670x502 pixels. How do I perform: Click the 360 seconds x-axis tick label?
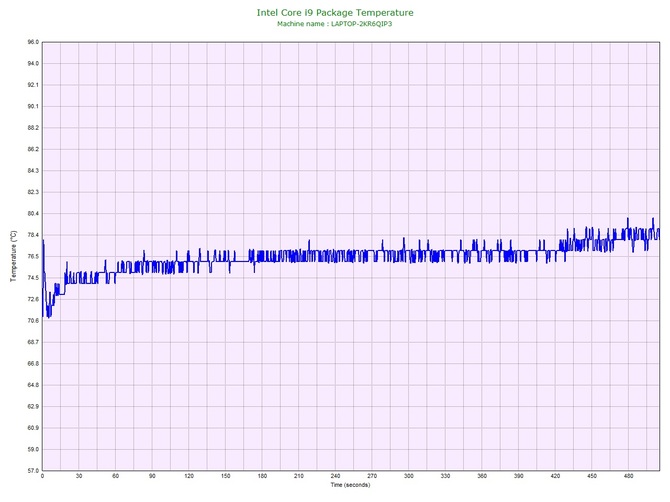coord(482,476)
